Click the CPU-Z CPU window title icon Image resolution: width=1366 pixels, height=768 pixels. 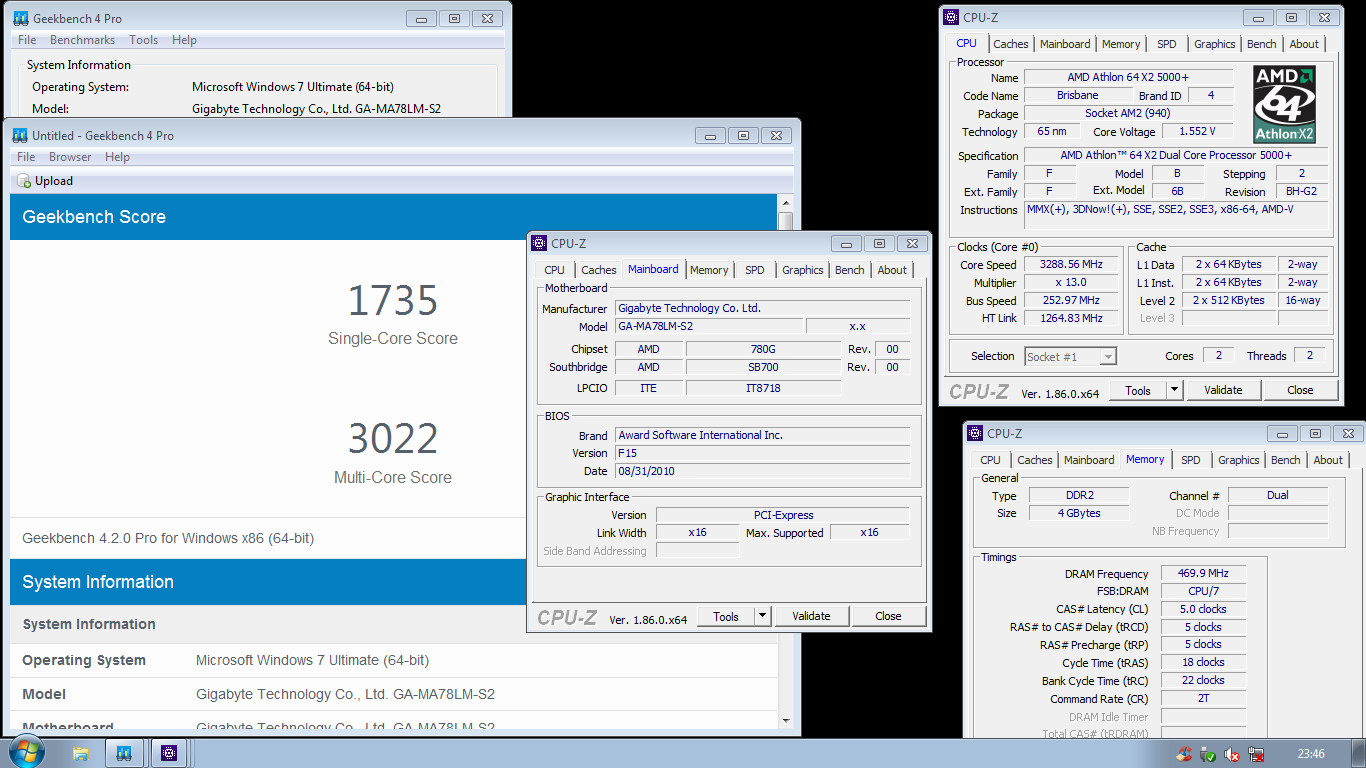click(x=951, y=17)
